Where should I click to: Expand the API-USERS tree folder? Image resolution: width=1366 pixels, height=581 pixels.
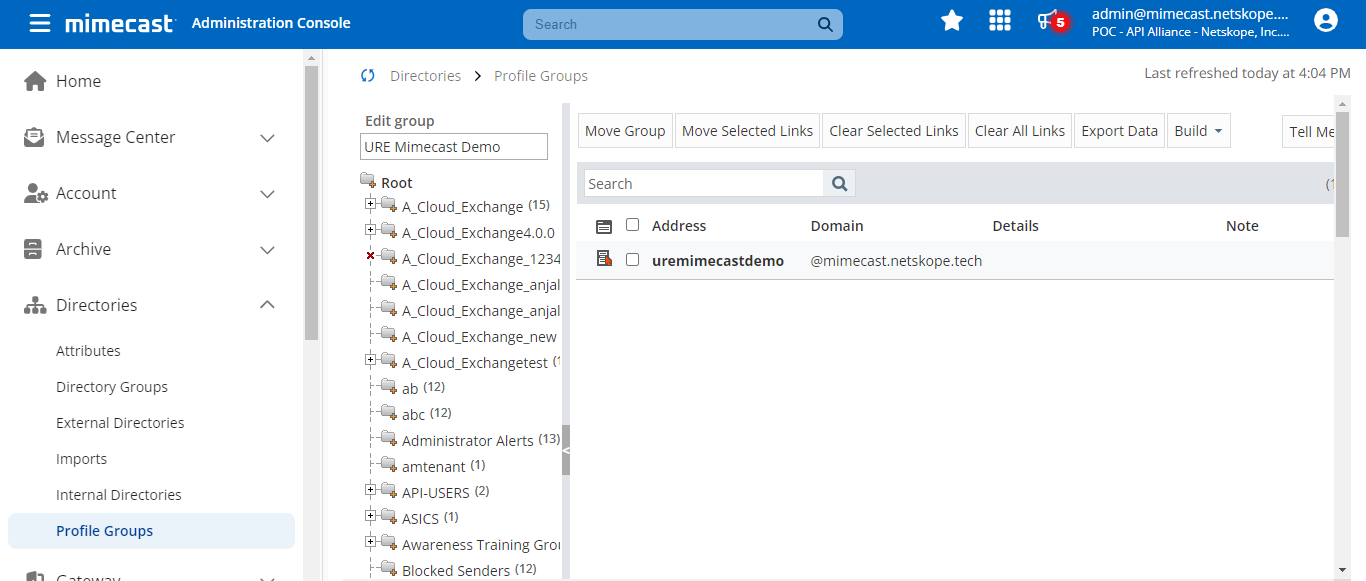(x=371, y=490)
